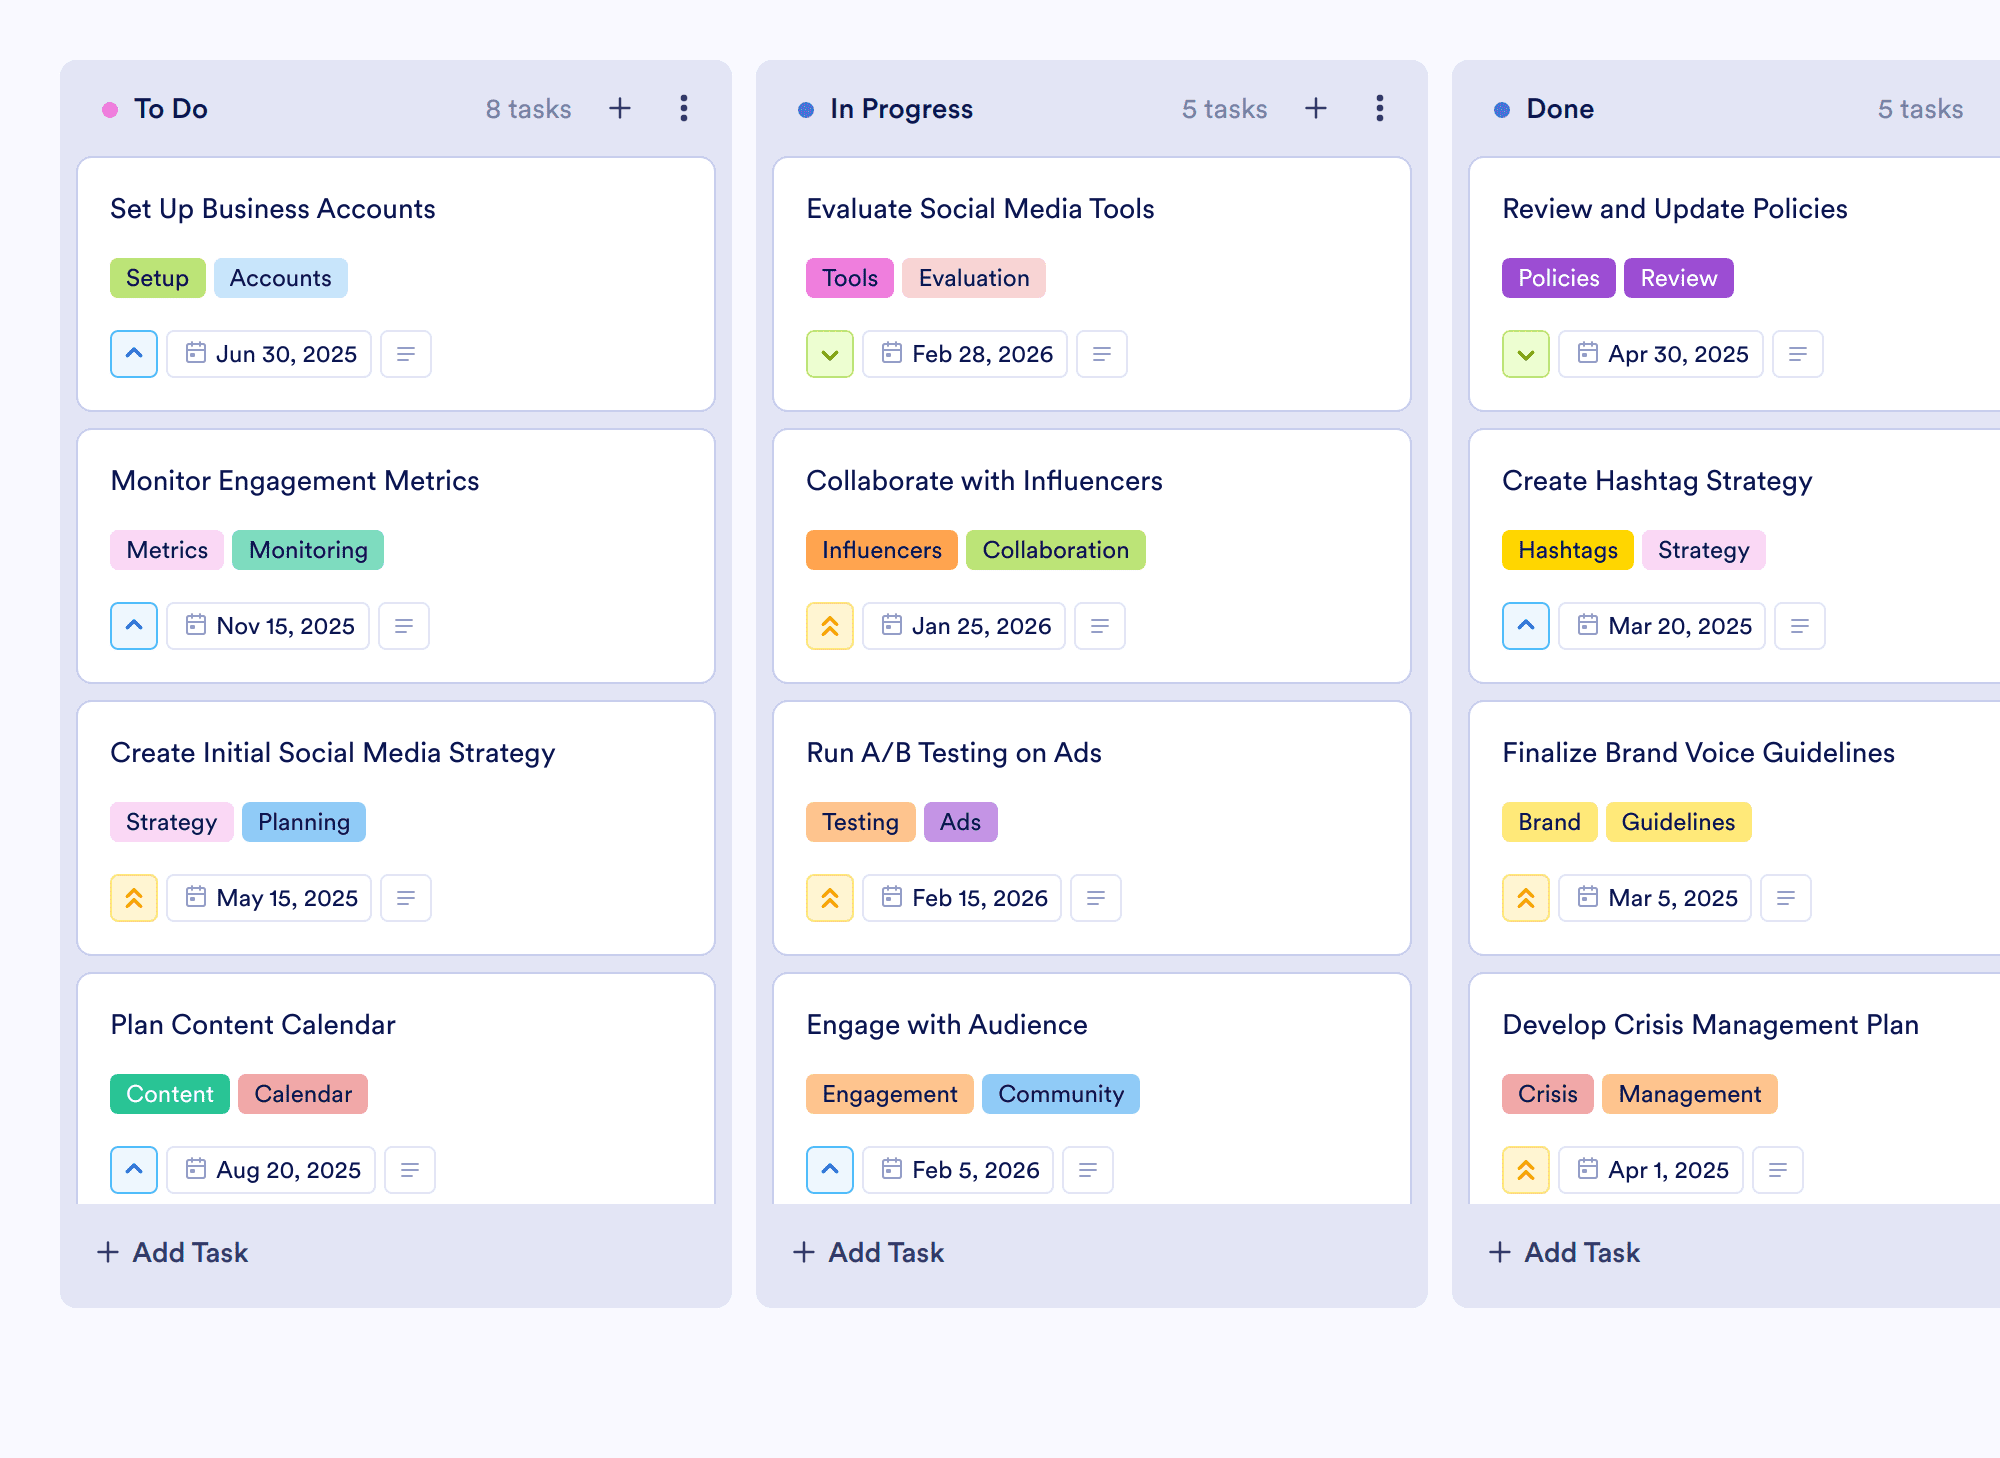This screenshot has height=1458, width=2000.
Task: Change priority on Collaborate with Influencers card
Action: [830, 626]
